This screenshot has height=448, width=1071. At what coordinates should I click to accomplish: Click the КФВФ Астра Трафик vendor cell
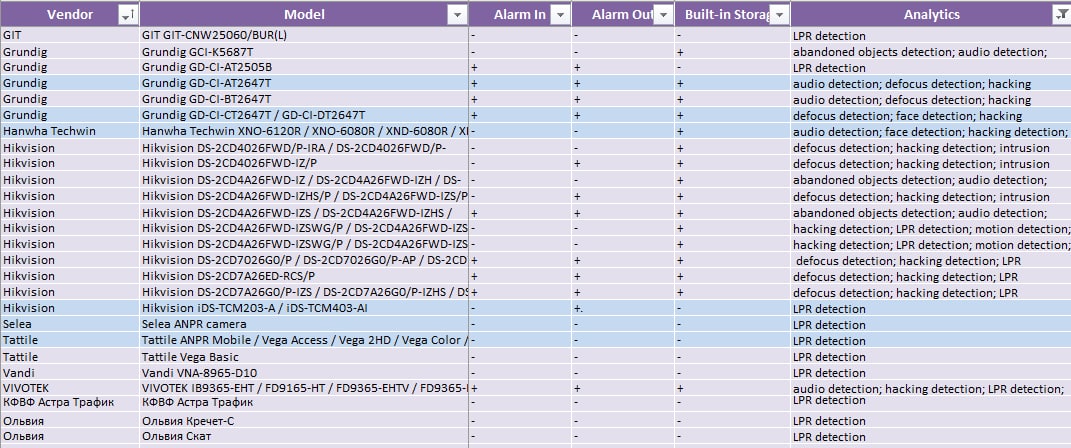coord(70,404)
